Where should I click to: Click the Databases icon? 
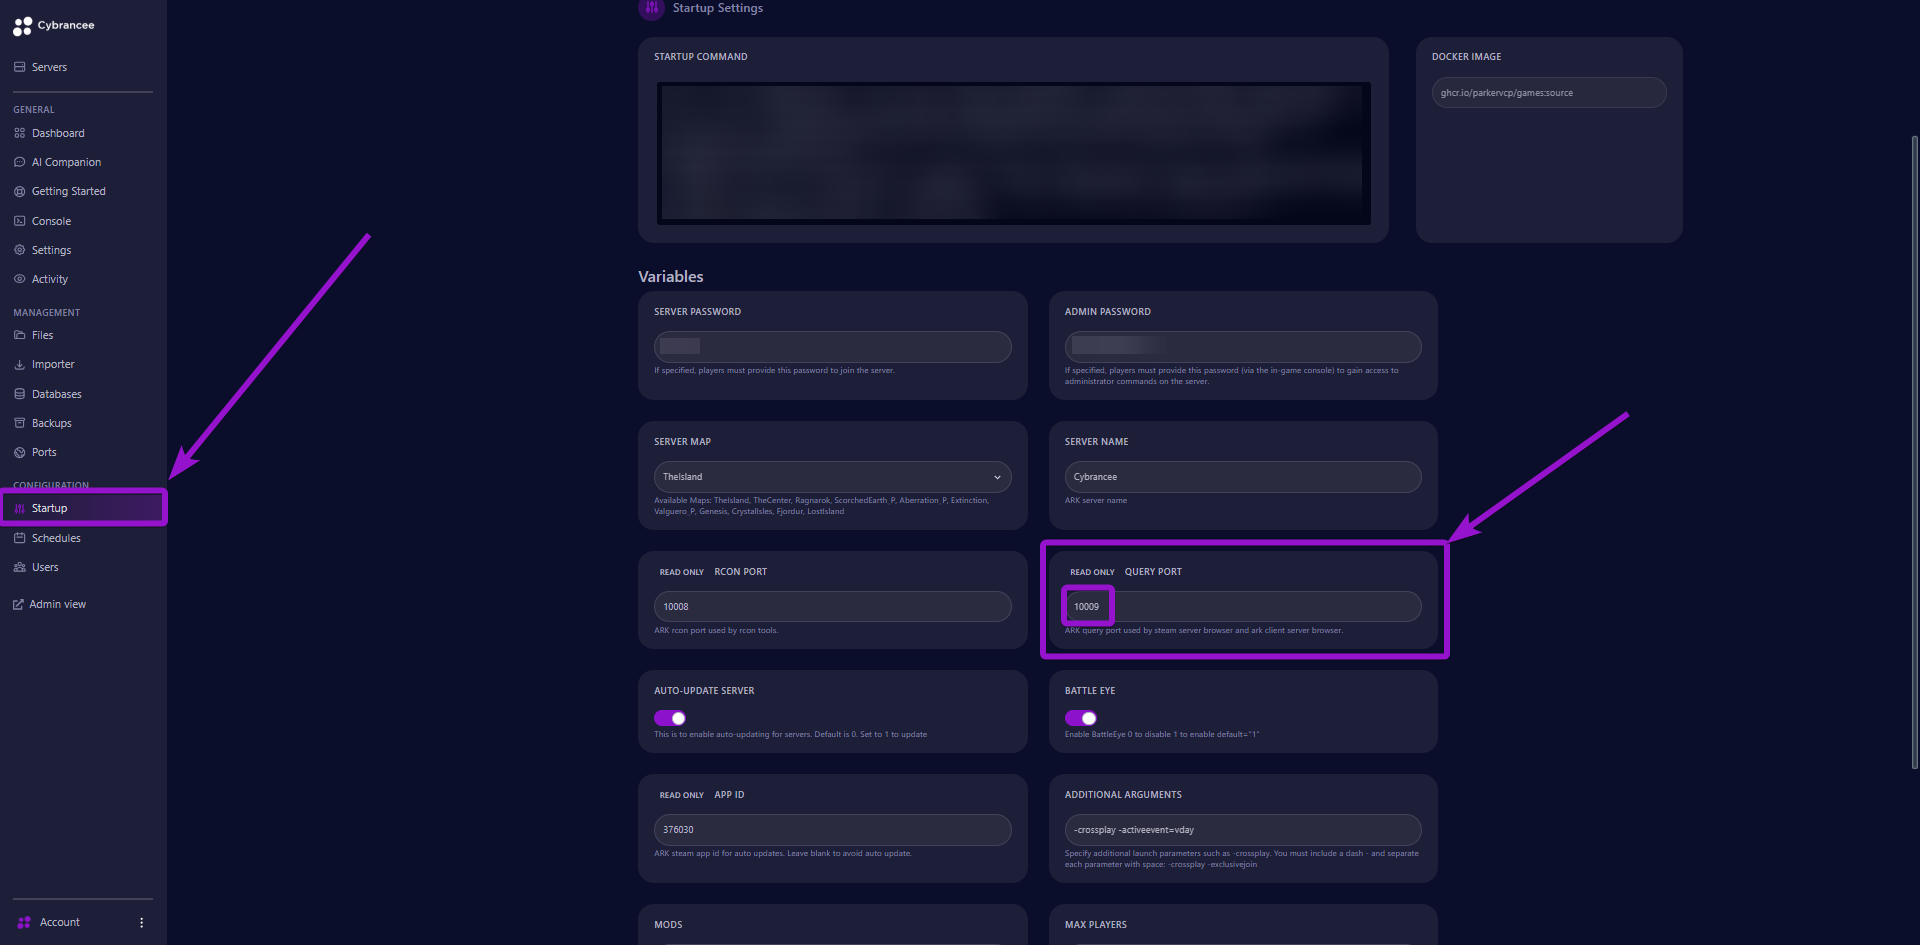(x=19, y=393)
